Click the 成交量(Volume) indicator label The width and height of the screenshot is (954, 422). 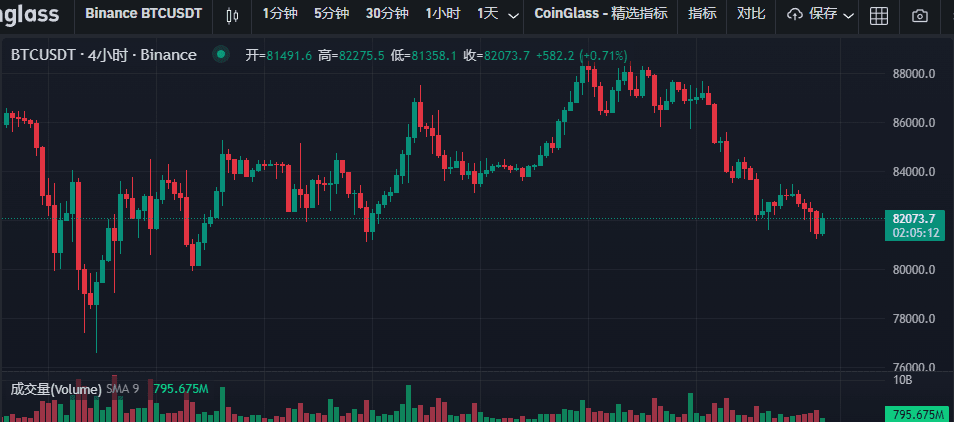tap(56, 389)
